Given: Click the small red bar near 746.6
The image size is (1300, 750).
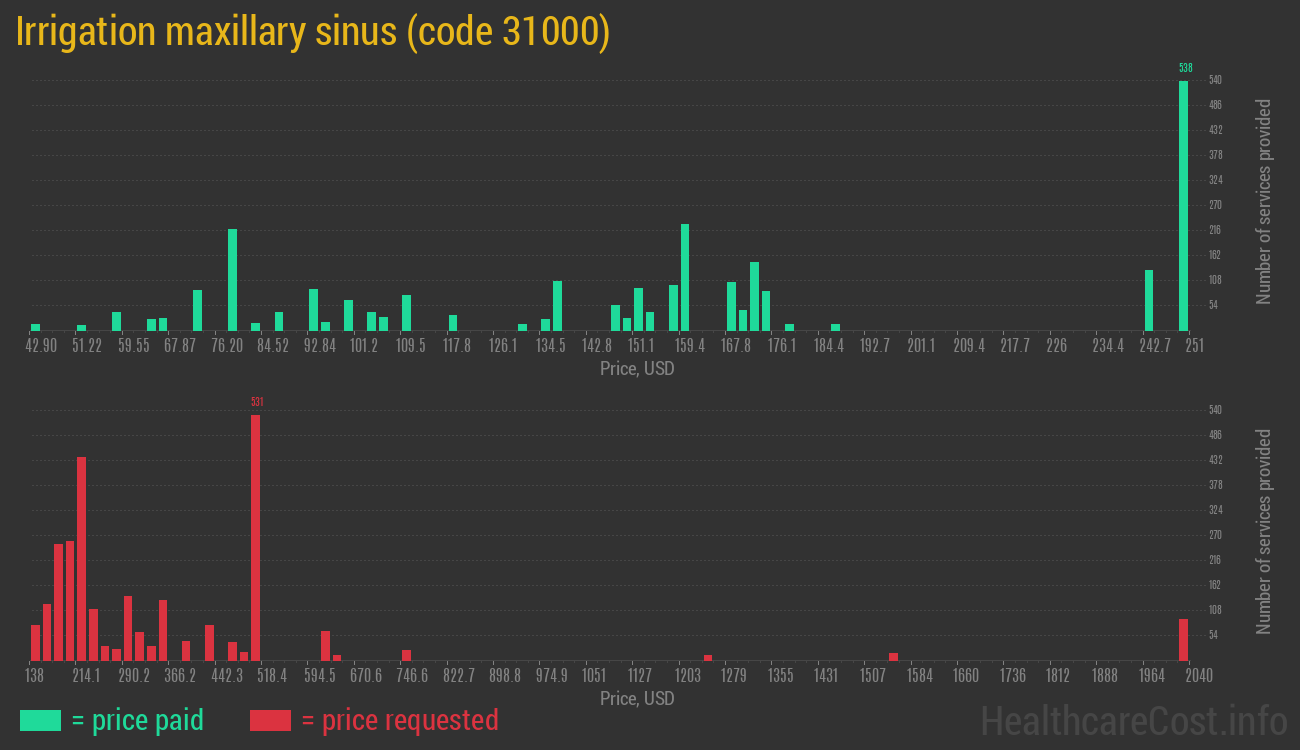Looking at the screenshot, I should click(406, 655).
